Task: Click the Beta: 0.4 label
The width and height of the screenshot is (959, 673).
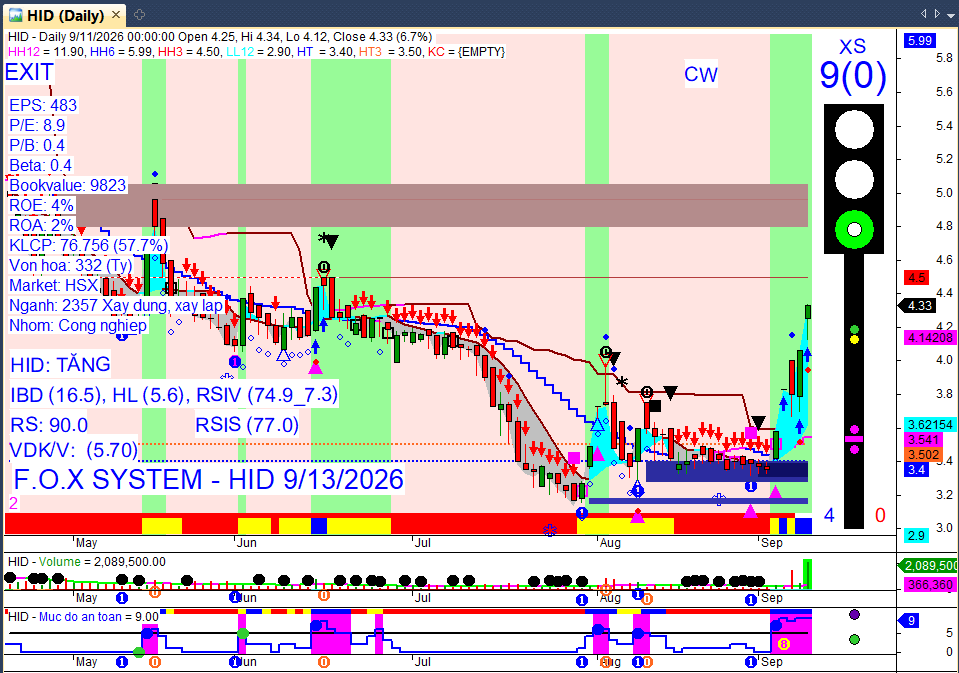Action: [x=40, y=166]
